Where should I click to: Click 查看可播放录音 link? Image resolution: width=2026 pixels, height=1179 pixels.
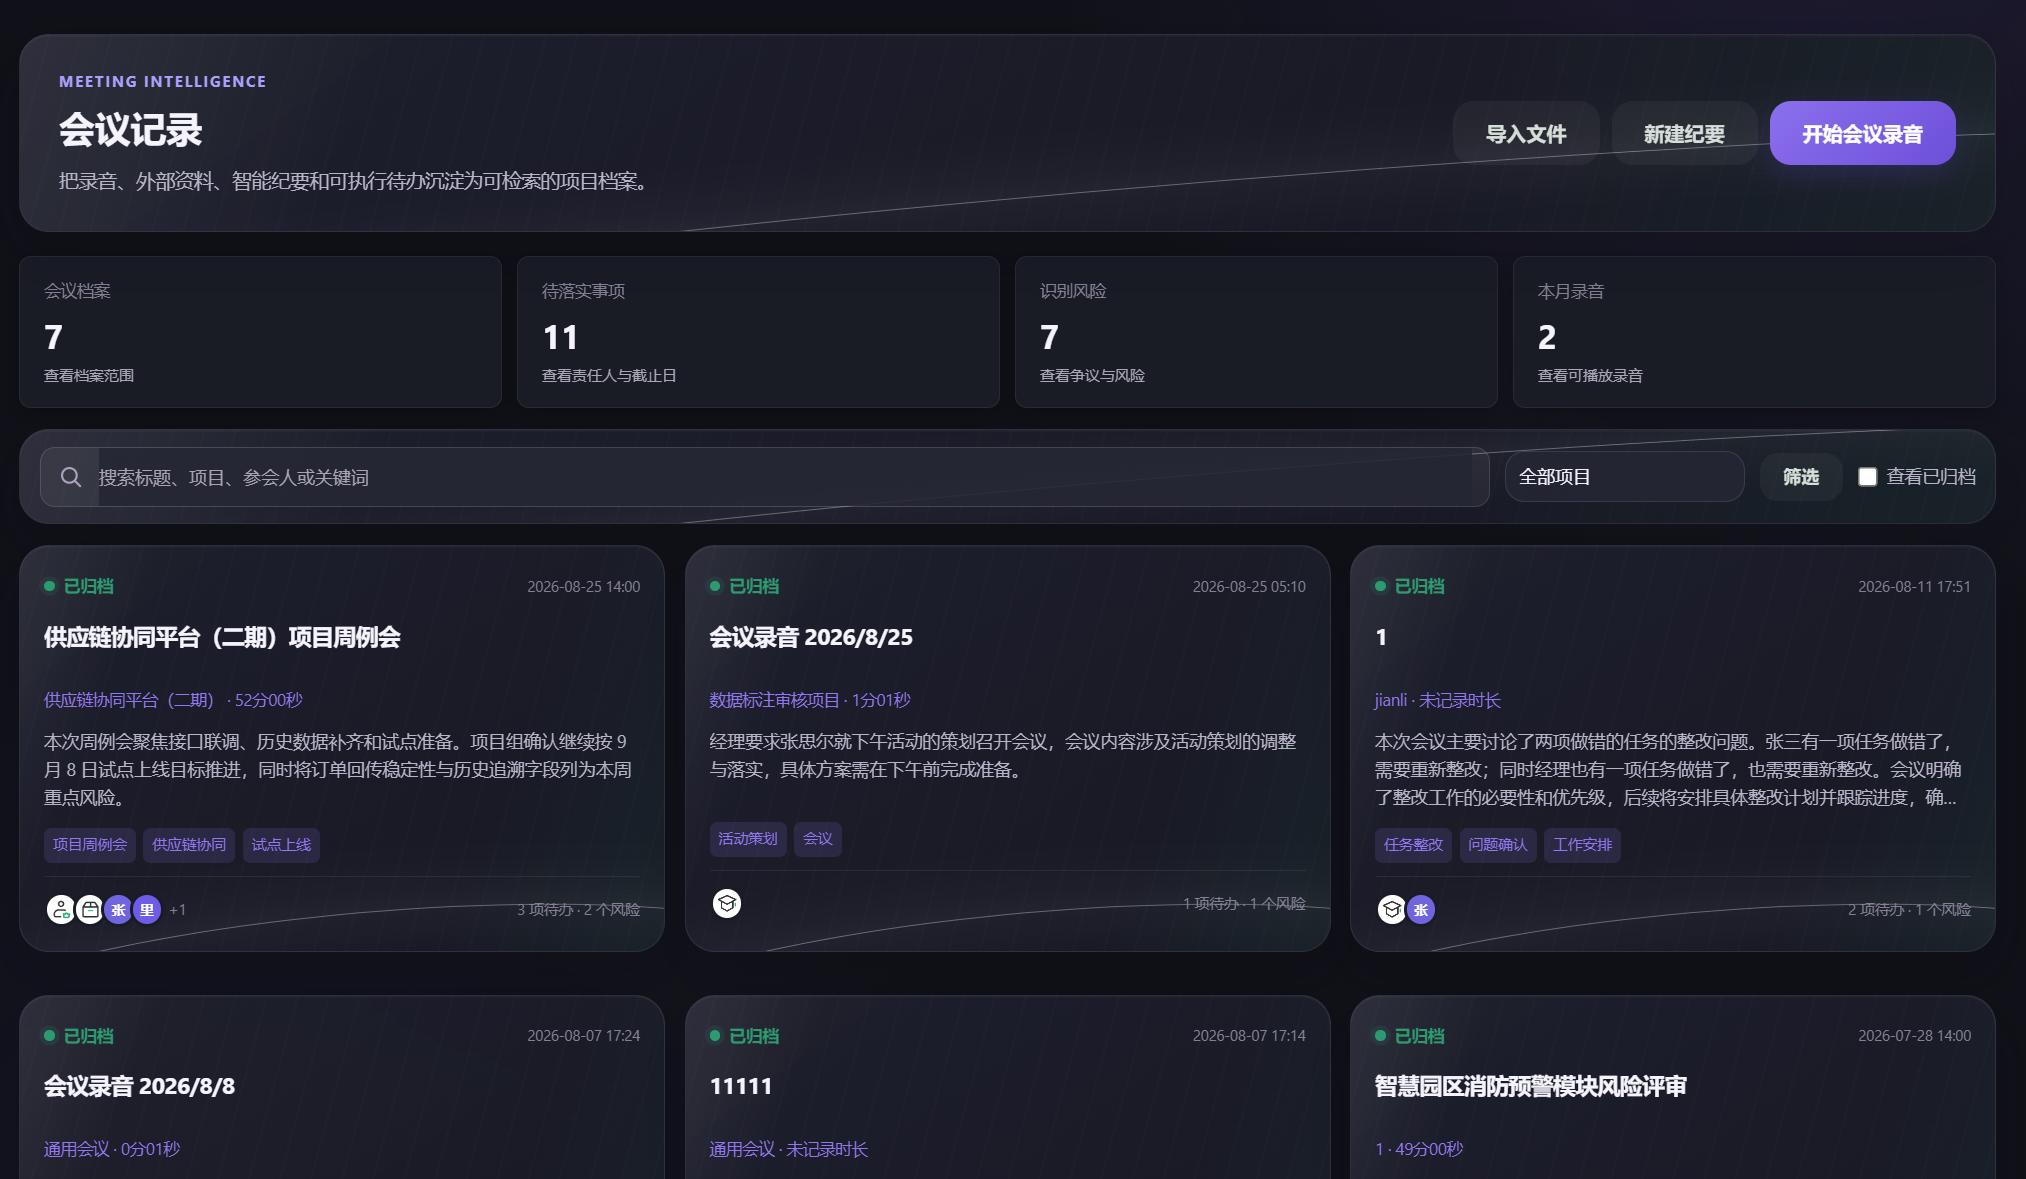pos(1590,376)
